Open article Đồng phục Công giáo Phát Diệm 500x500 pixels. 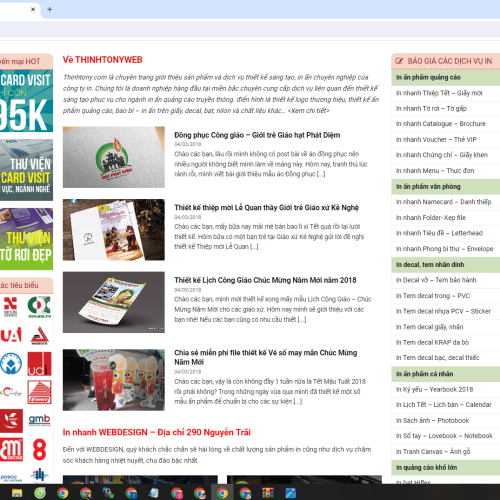[257, 135]
